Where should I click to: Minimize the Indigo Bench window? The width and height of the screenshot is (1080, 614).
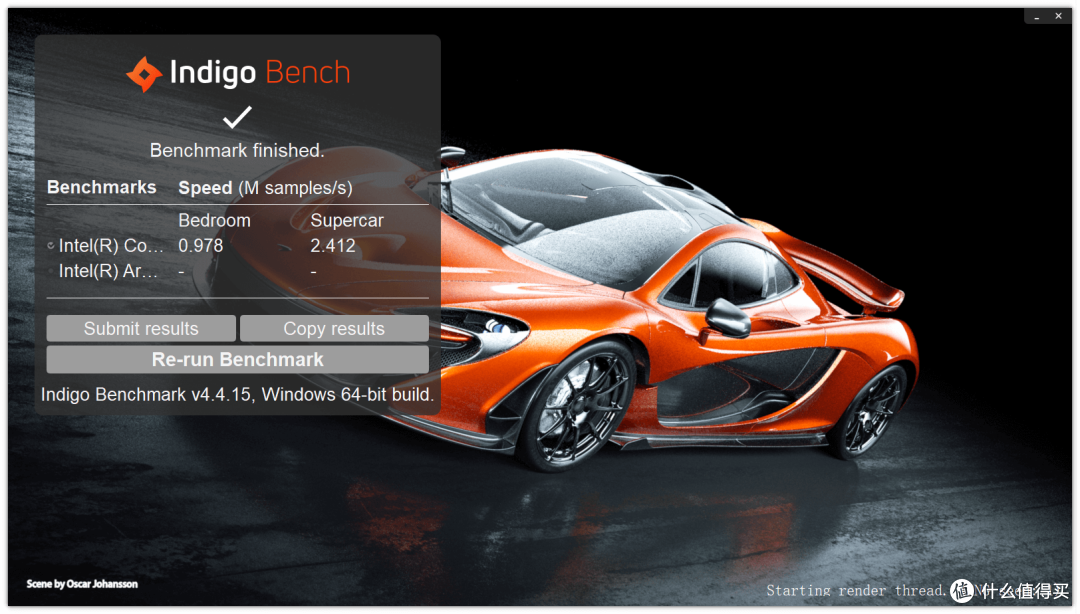click(1037, 17)
